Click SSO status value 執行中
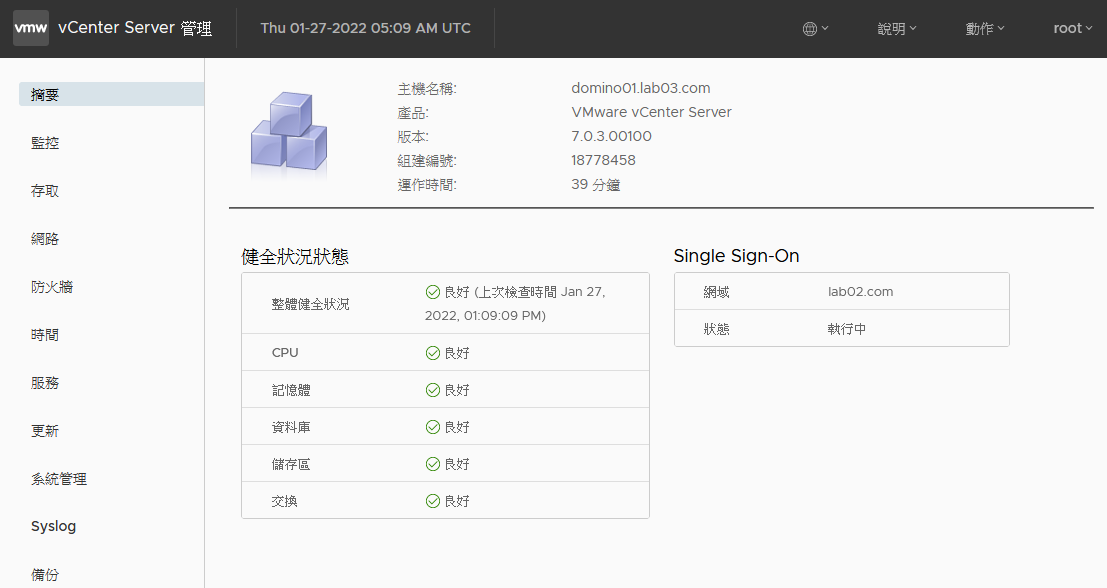The width and height of the screenshot is (1107, 588). click(x=846, y=329)
